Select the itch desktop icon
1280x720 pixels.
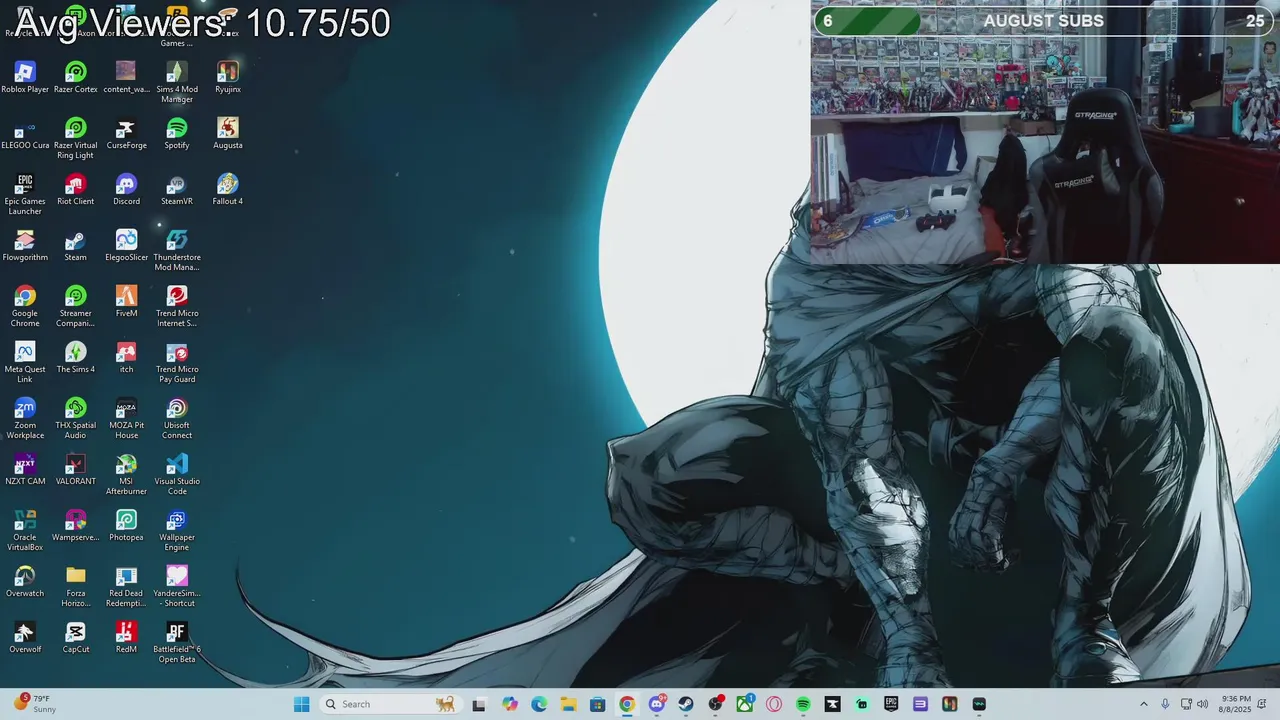click(x=126, y=357)
